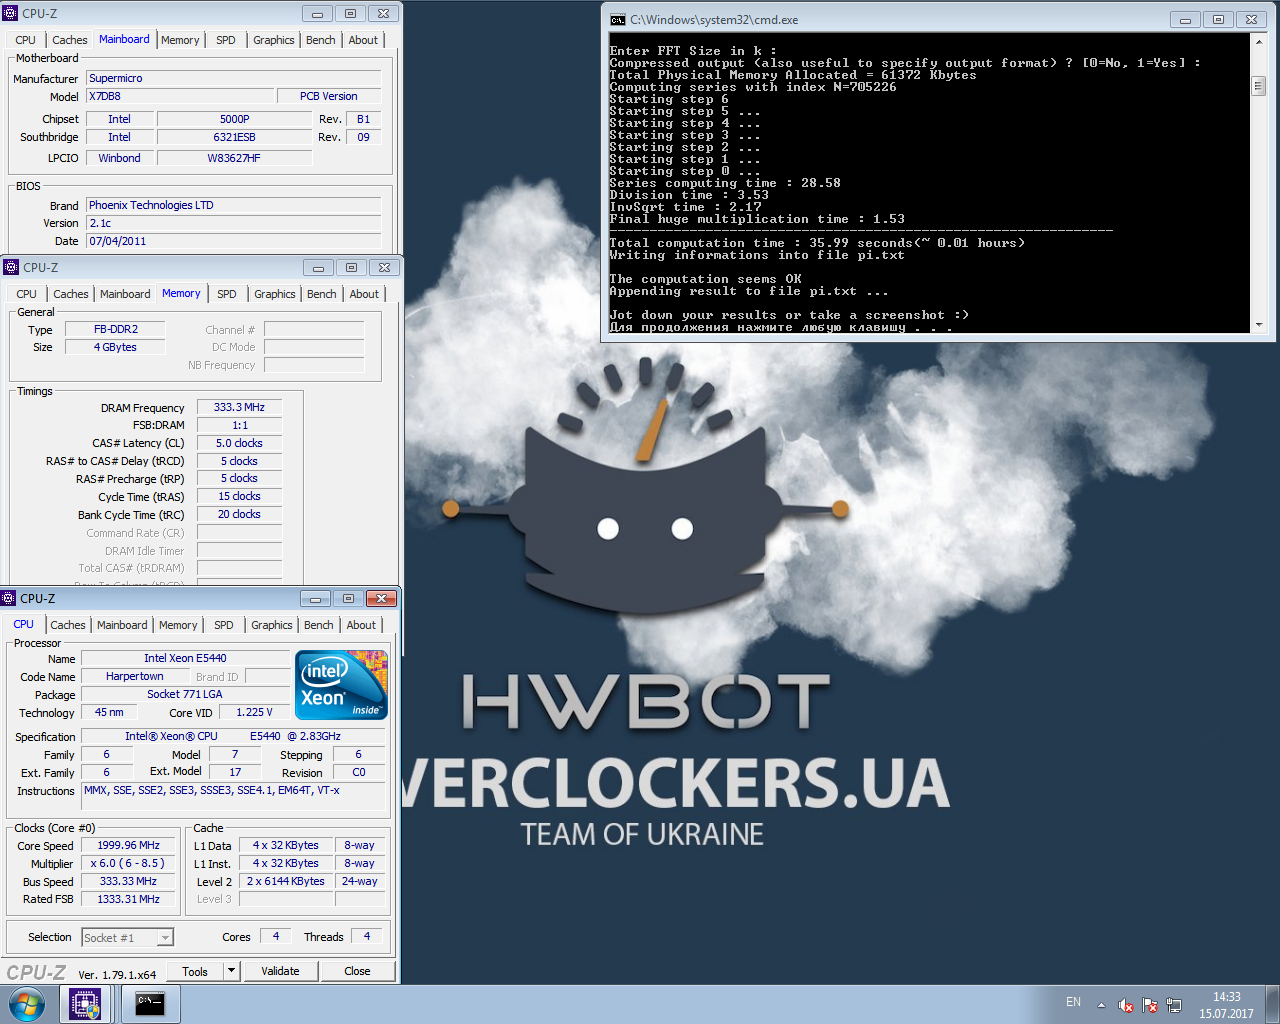Open Bench tab in top Mainboard window
Viewport: 1280px width, 1024px height.
click(x=321, y=40)
